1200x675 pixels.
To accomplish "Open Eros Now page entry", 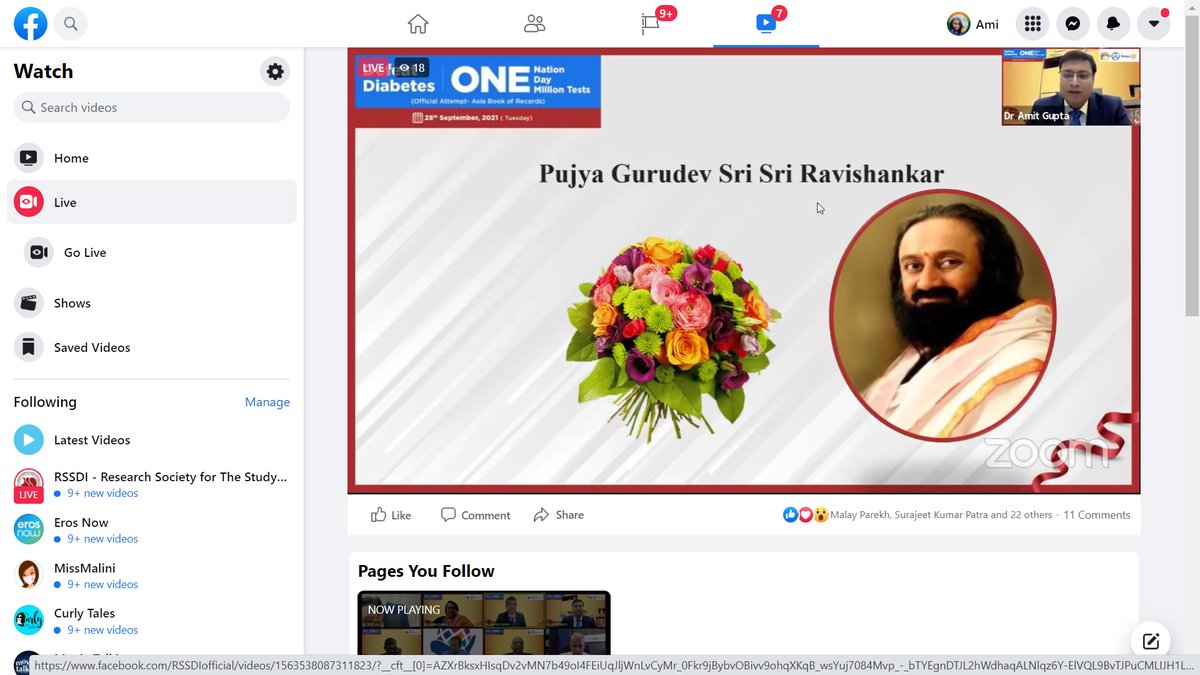I will pyautogui.click(x=152, y=530).
